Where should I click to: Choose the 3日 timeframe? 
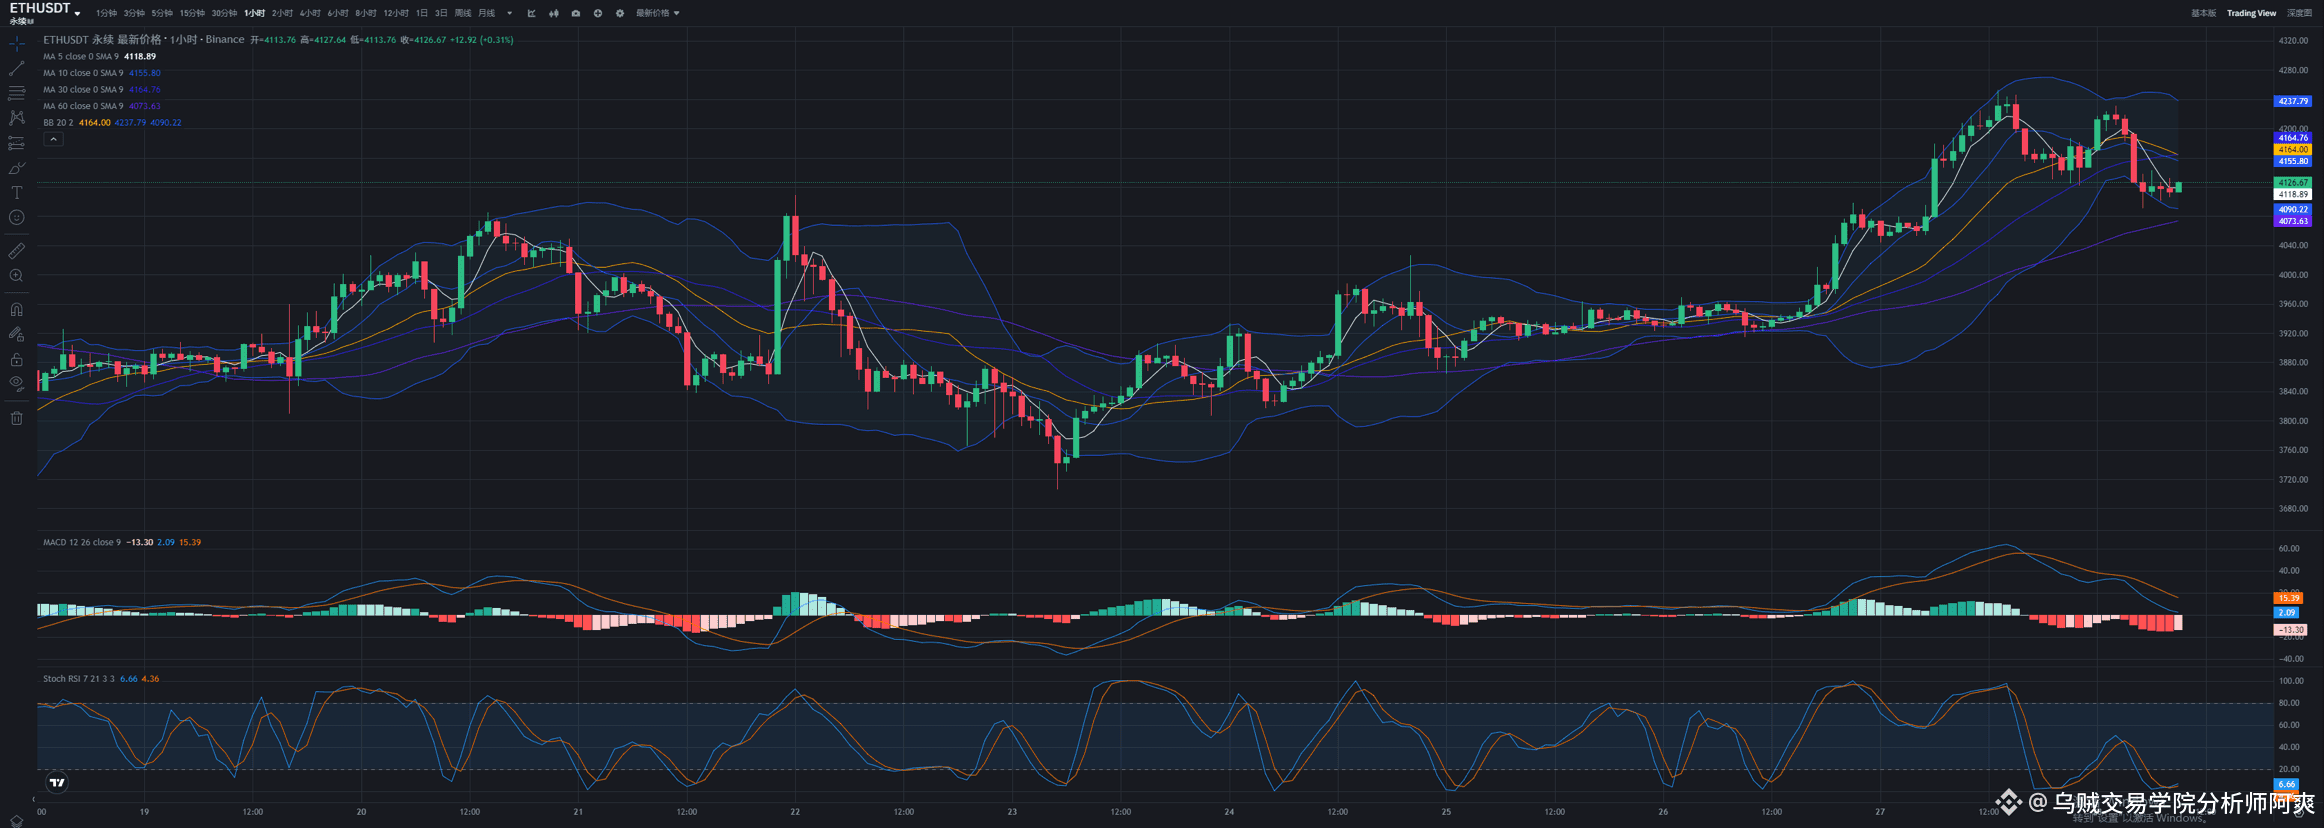click(x=441, y=13)
